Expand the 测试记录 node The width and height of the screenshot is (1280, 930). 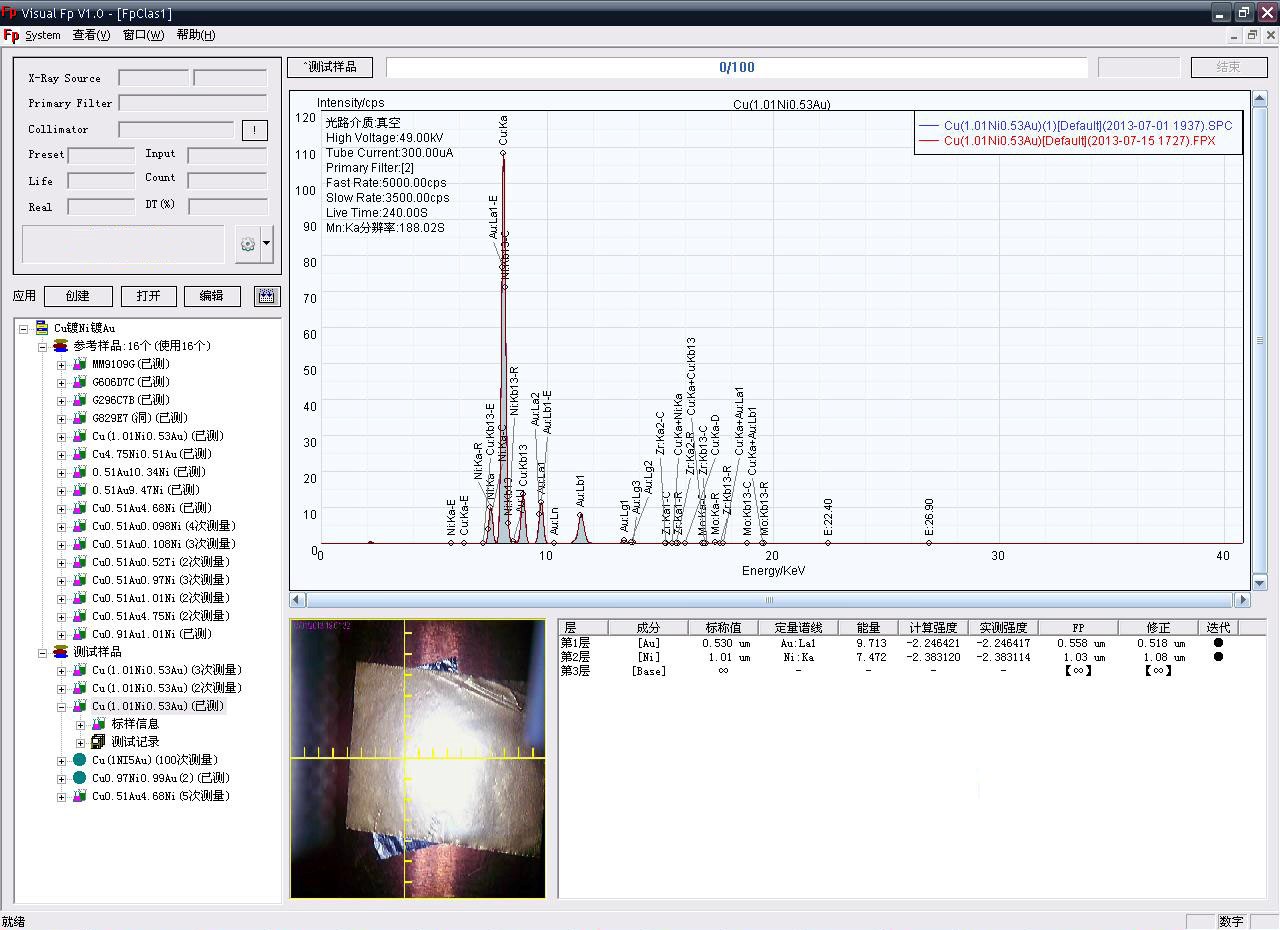[x=80, y=743]
